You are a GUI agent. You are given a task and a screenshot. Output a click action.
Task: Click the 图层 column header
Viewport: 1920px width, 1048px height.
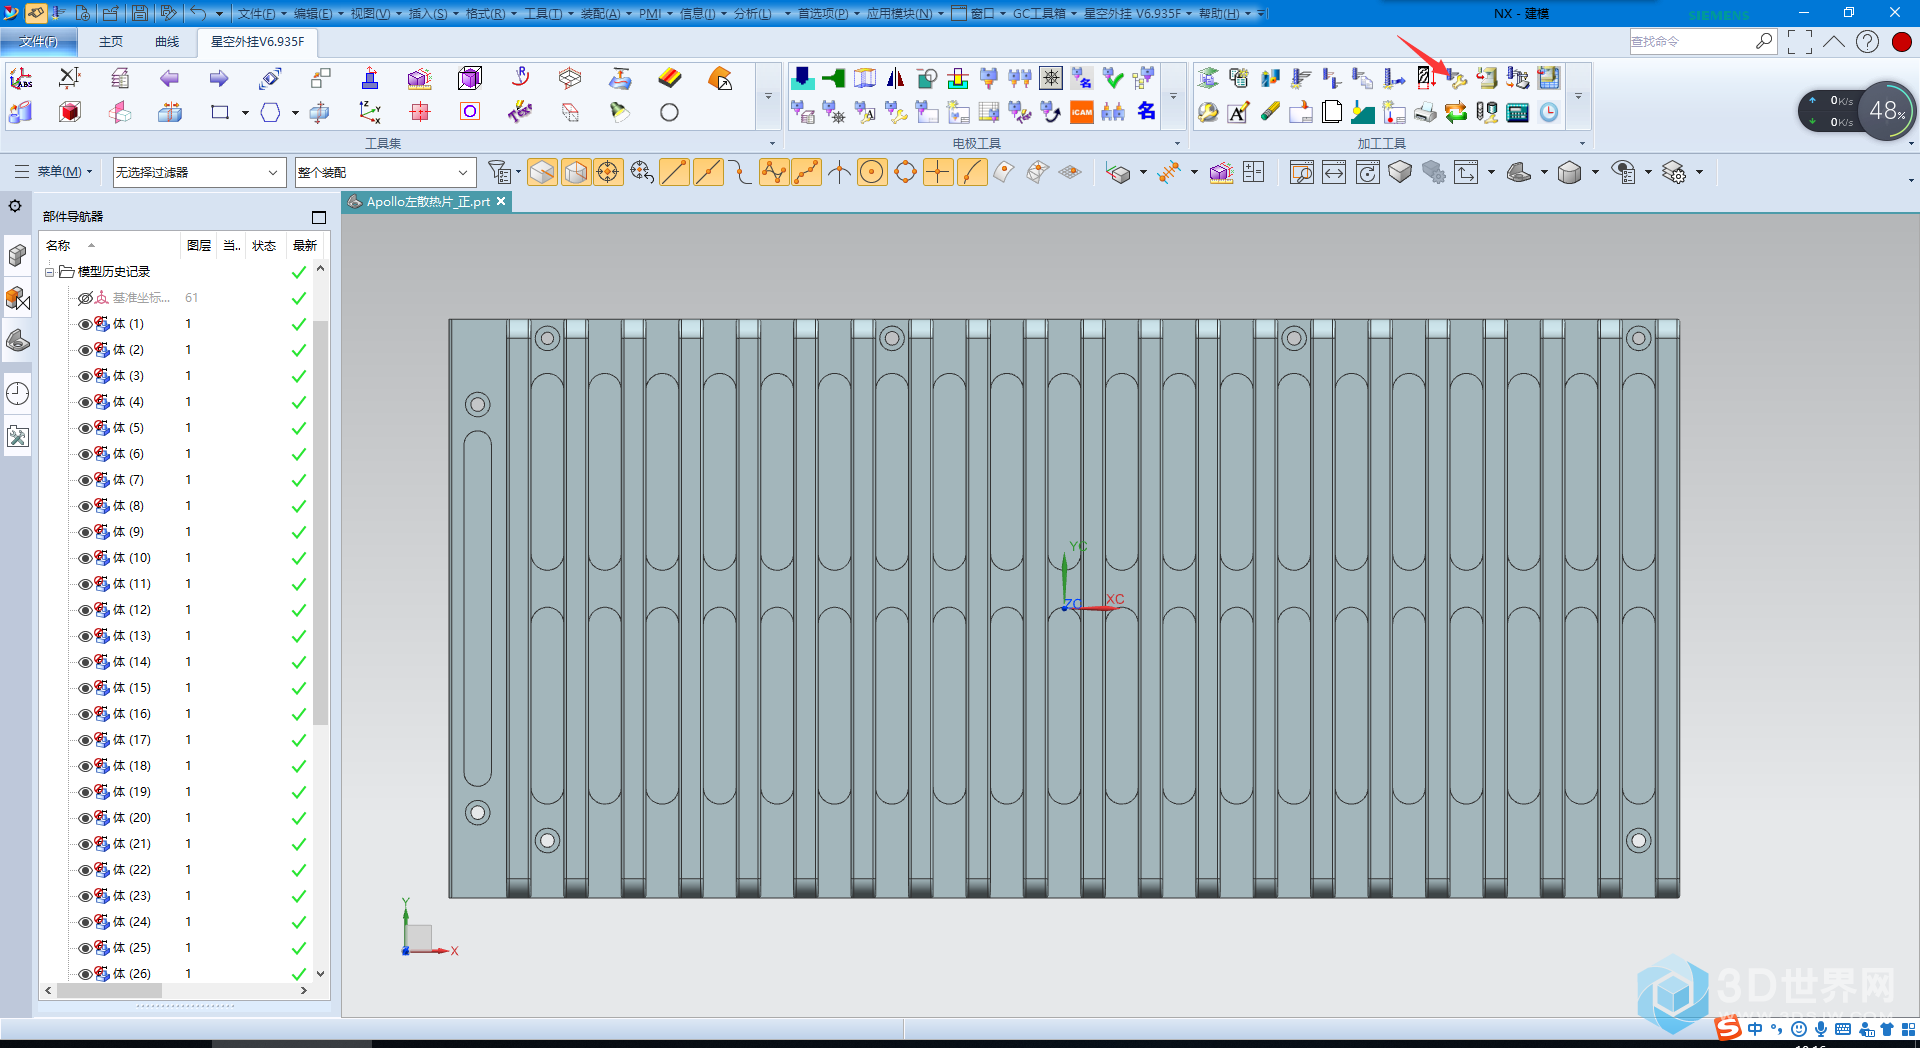(x=199, y=246)
